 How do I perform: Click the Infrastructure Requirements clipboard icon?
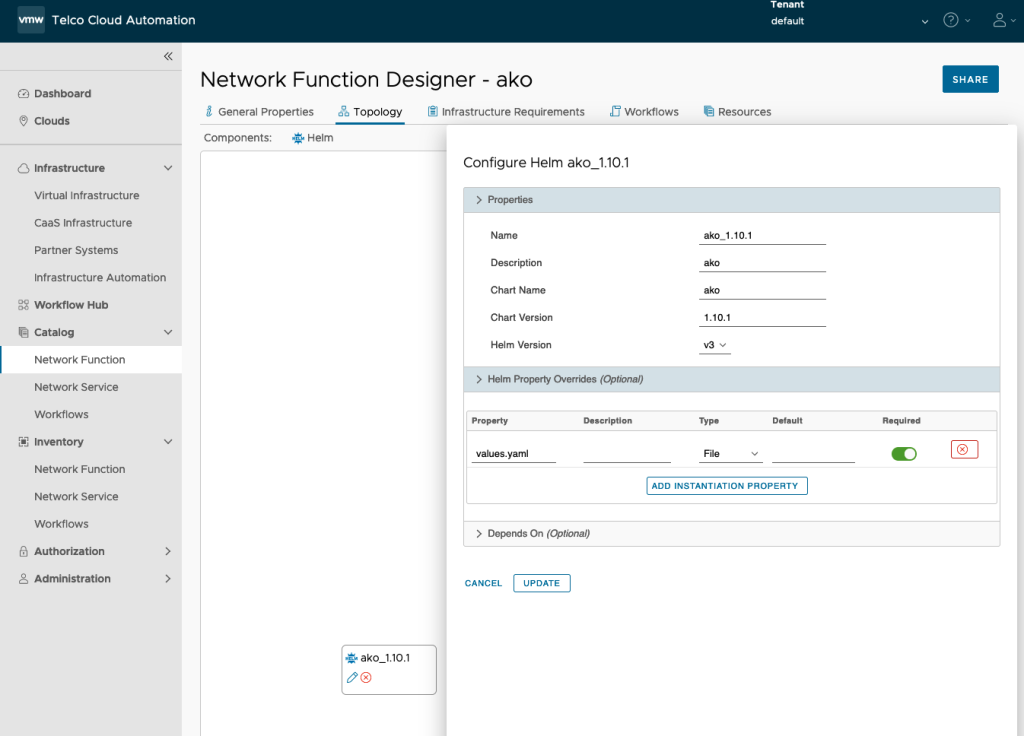432,112
